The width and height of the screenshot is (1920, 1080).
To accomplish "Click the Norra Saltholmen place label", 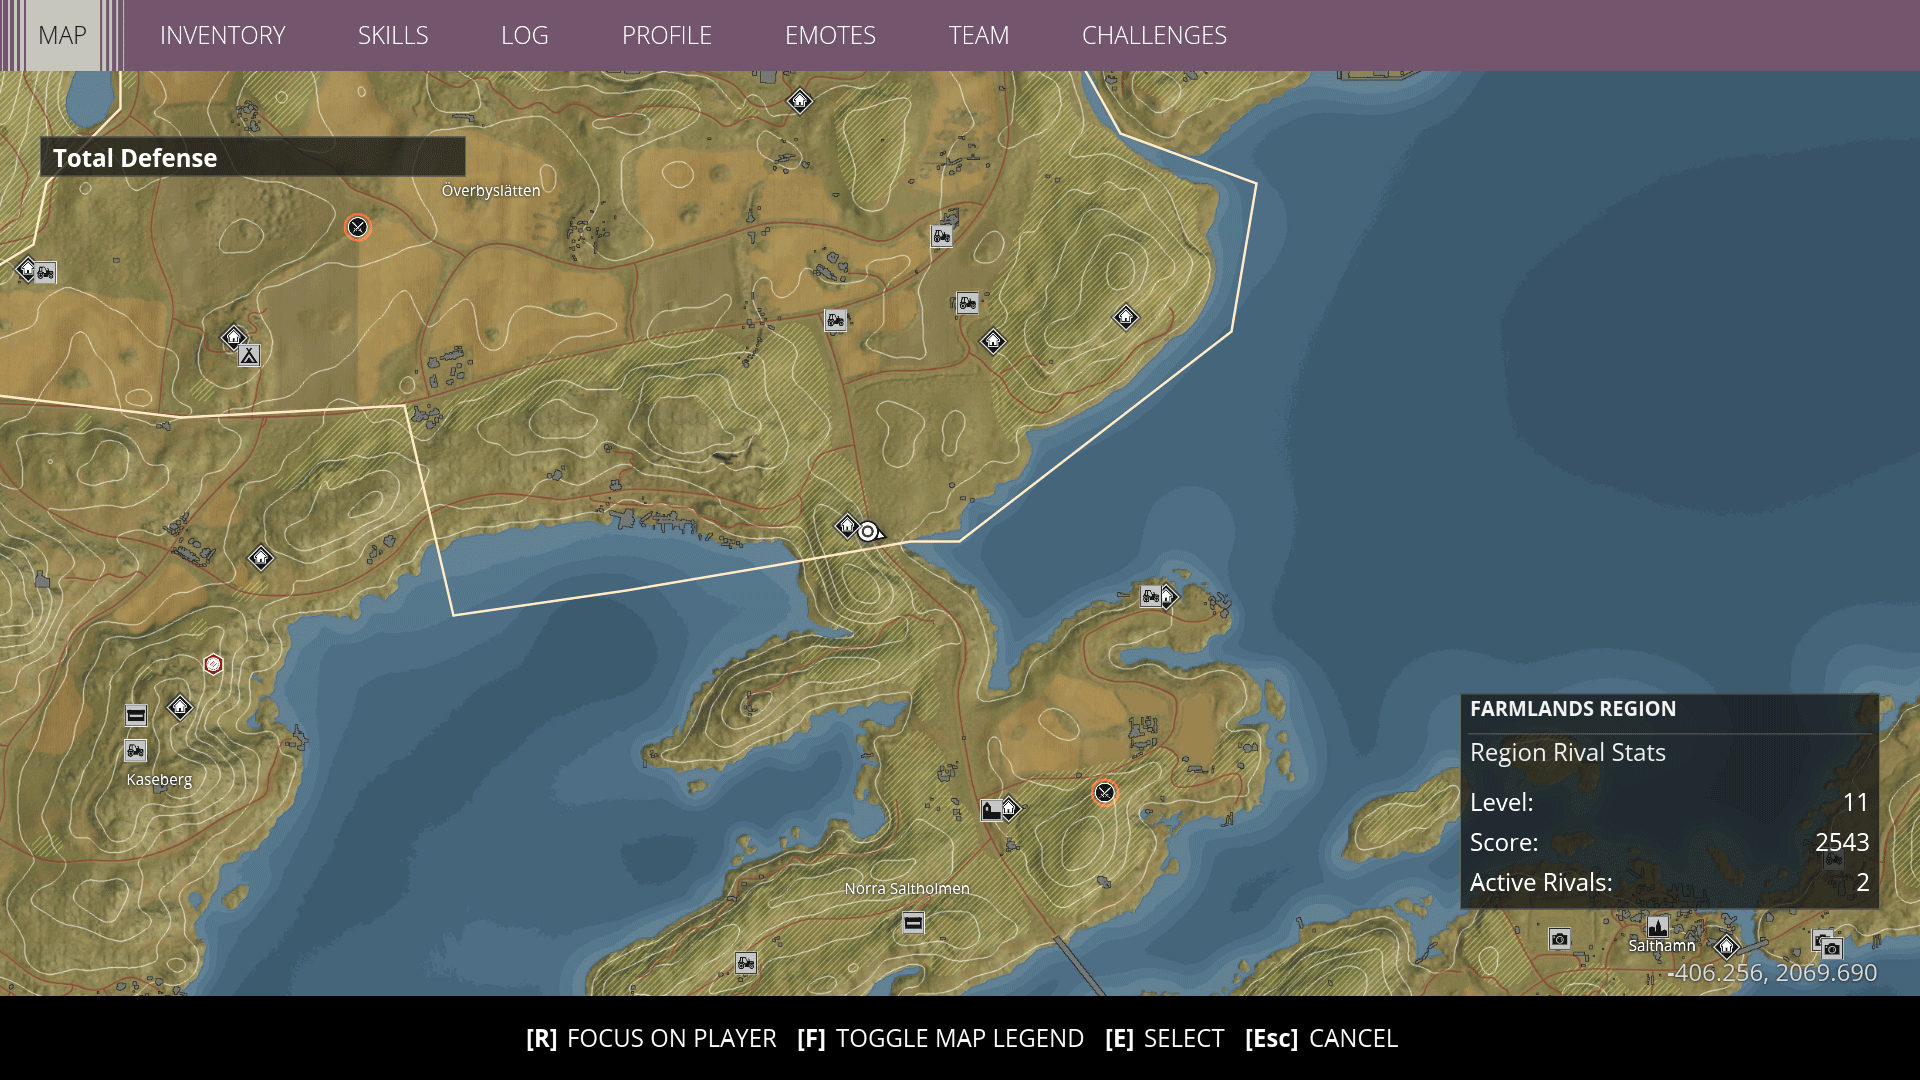I will tap(907, 888).
